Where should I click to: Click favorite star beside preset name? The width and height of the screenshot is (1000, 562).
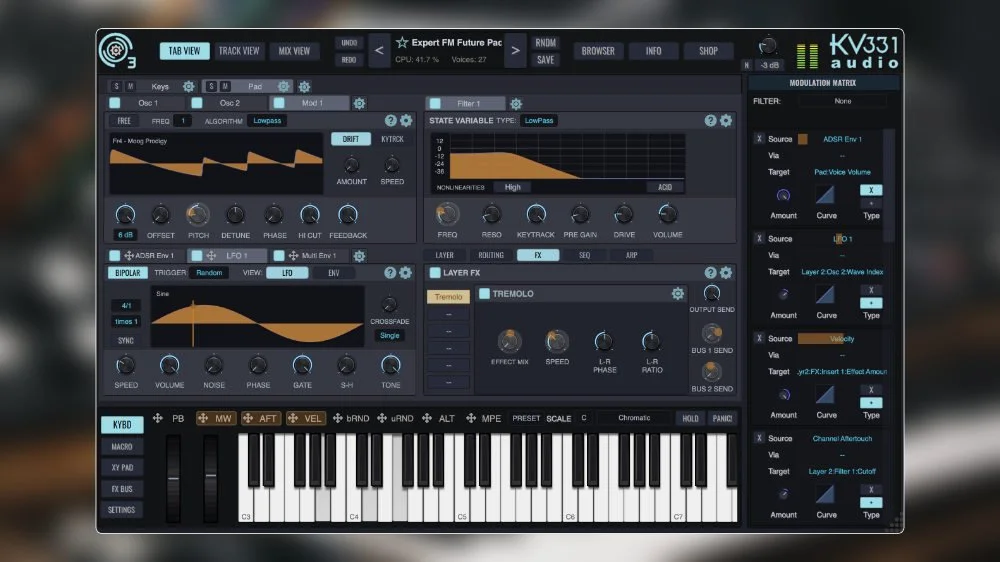402,42
